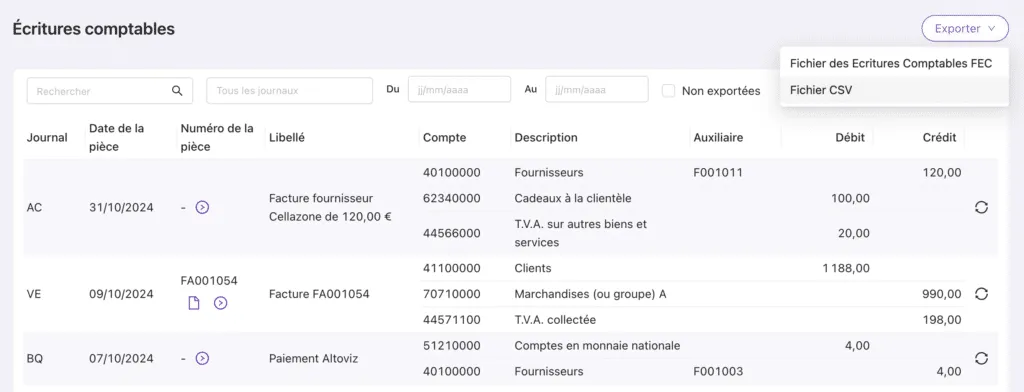The width and height of the screenshot is (1024, 392).
Task: Select Comptes en monnaie nationale description
Action: coord(598,346)
